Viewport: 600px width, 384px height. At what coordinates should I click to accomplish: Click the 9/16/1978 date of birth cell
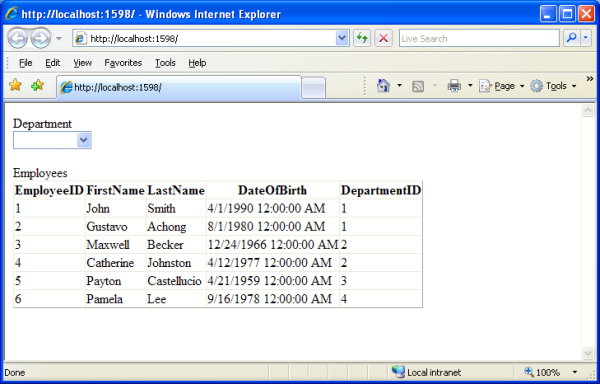[x=272, y=299]
